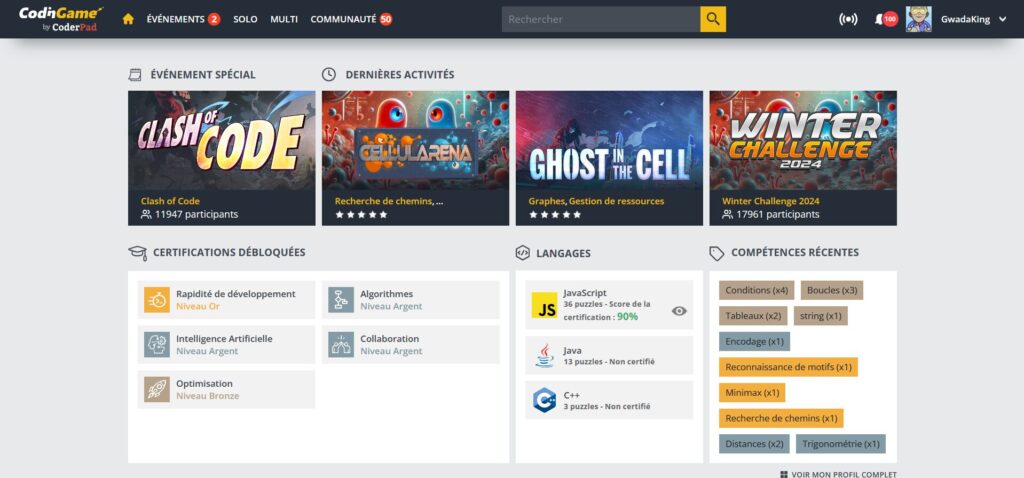Screen dimensions: 1024x478
Task: Go to the home icon
Action: click(128, 19)
